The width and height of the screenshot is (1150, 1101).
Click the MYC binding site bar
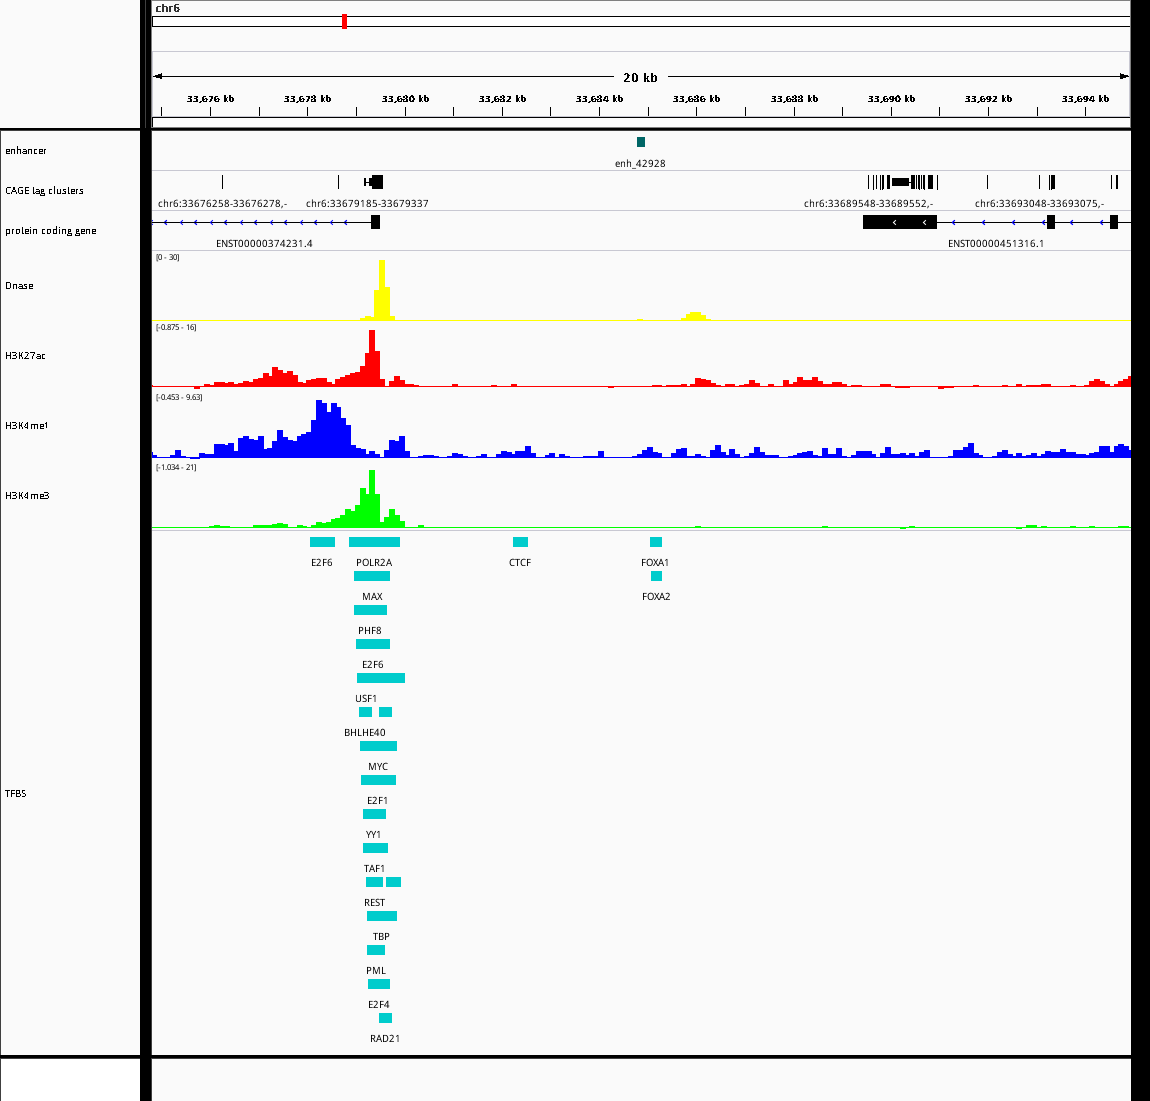378,746
